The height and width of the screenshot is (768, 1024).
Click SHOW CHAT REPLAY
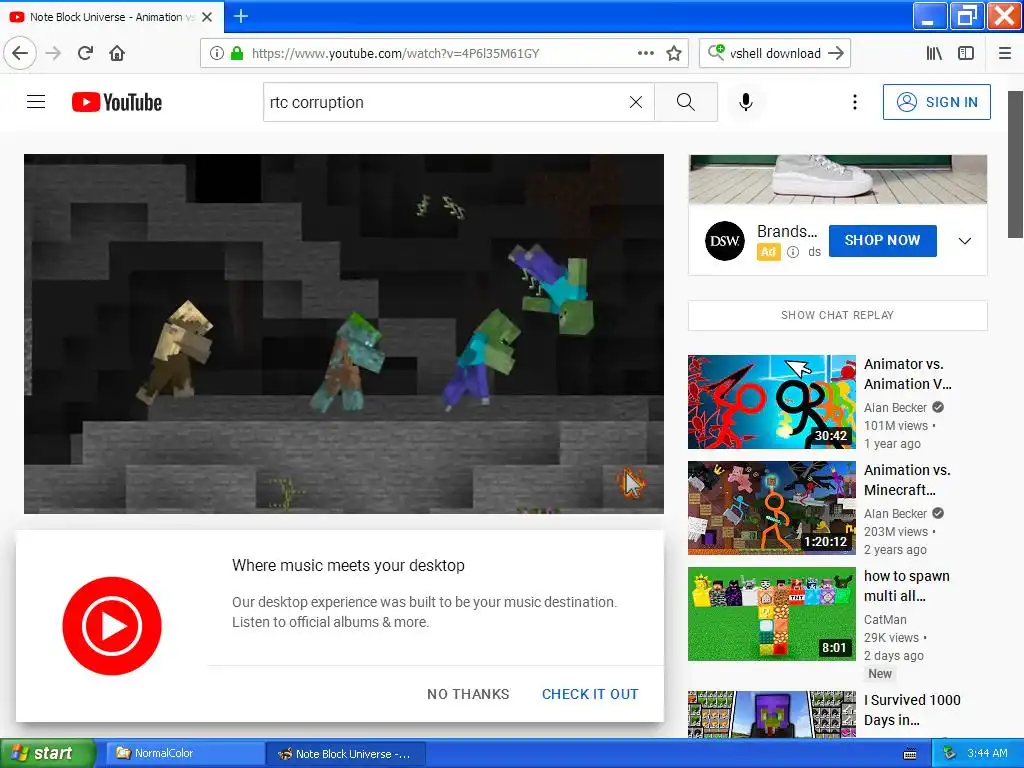tap(837, 315)
